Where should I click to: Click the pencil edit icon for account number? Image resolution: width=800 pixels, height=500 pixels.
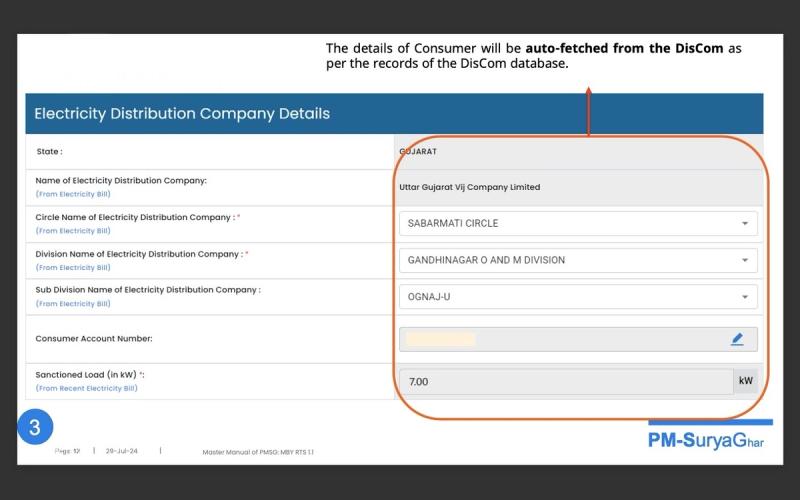point(737,339)
